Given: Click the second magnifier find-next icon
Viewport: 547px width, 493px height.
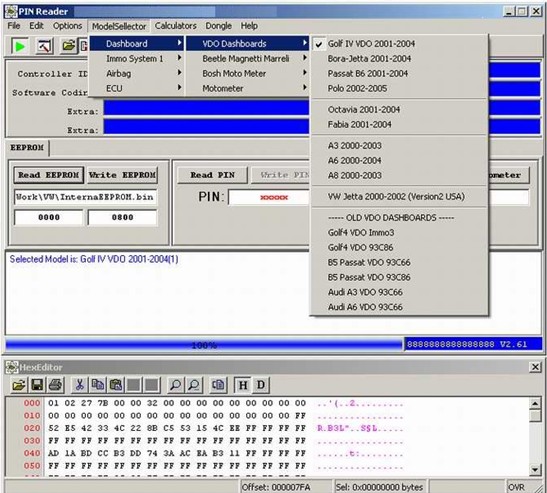Looking at the screenshot, I should tap(194, 385).
